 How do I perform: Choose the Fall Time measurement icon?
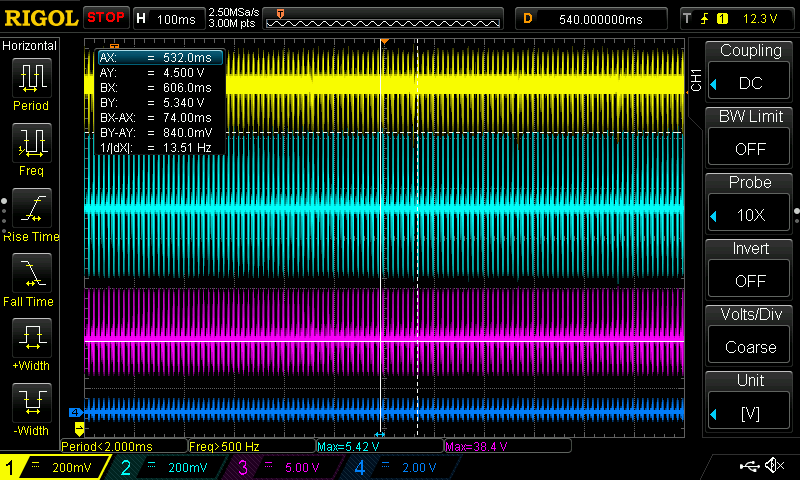pyautogui.click(x=30, y=273)
